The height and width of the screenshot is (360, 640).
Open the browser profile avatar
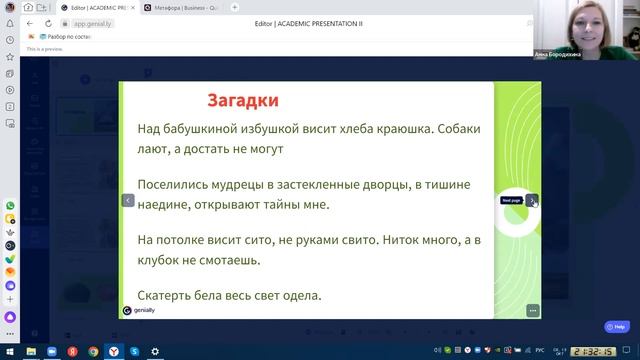10,7
